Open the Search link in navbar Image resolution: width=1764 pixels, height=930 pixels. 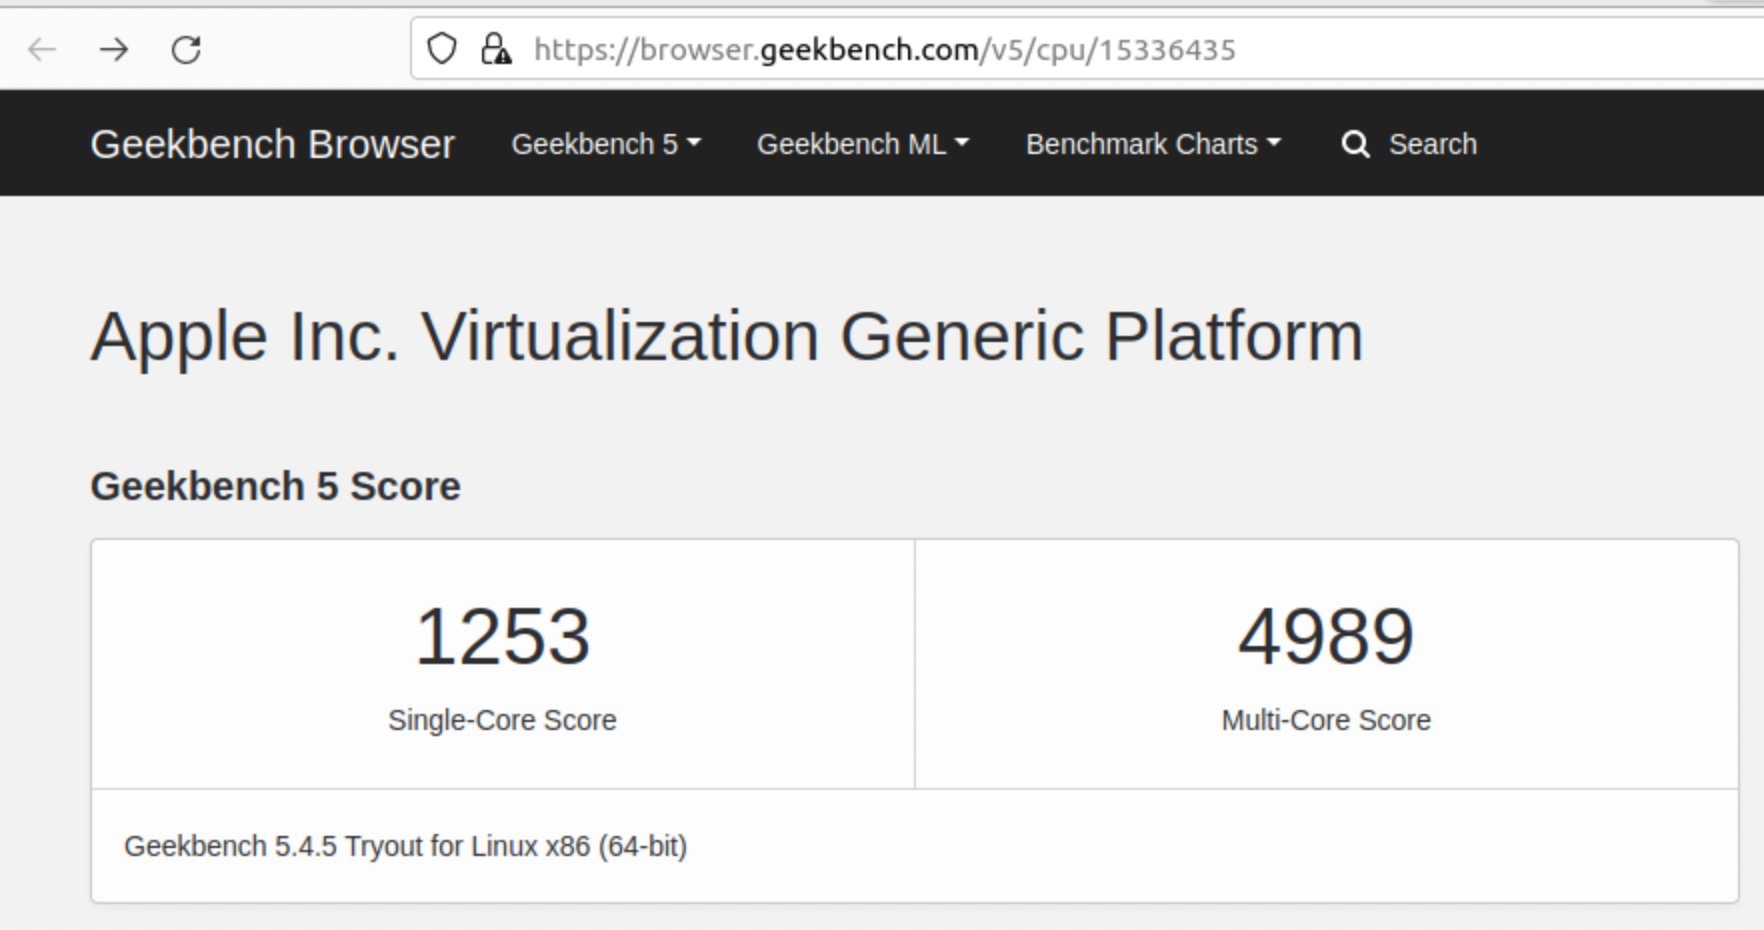click(x=1432, y=144)
